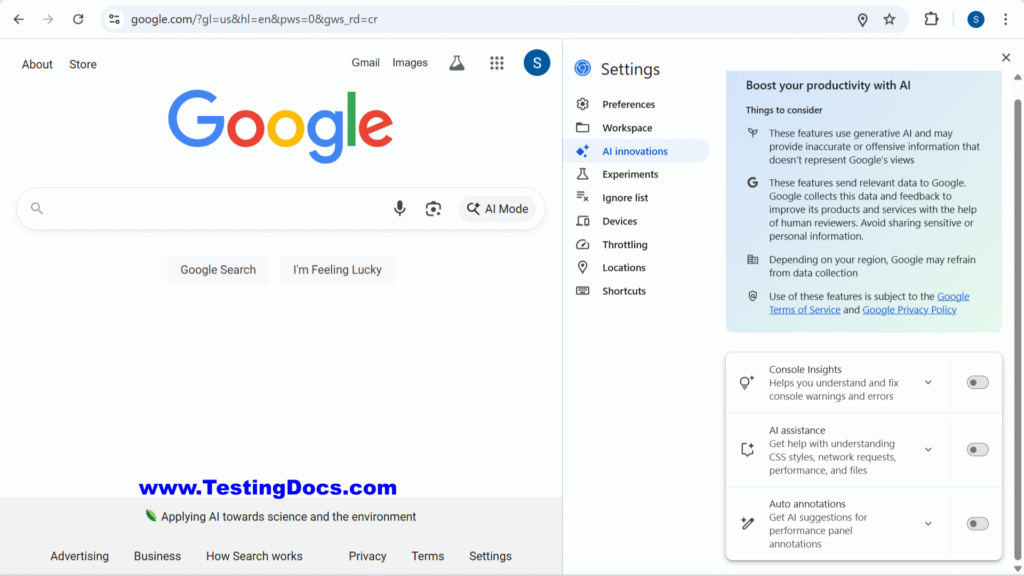Select Locations in Settings sidebar

(x=624, y=267)
